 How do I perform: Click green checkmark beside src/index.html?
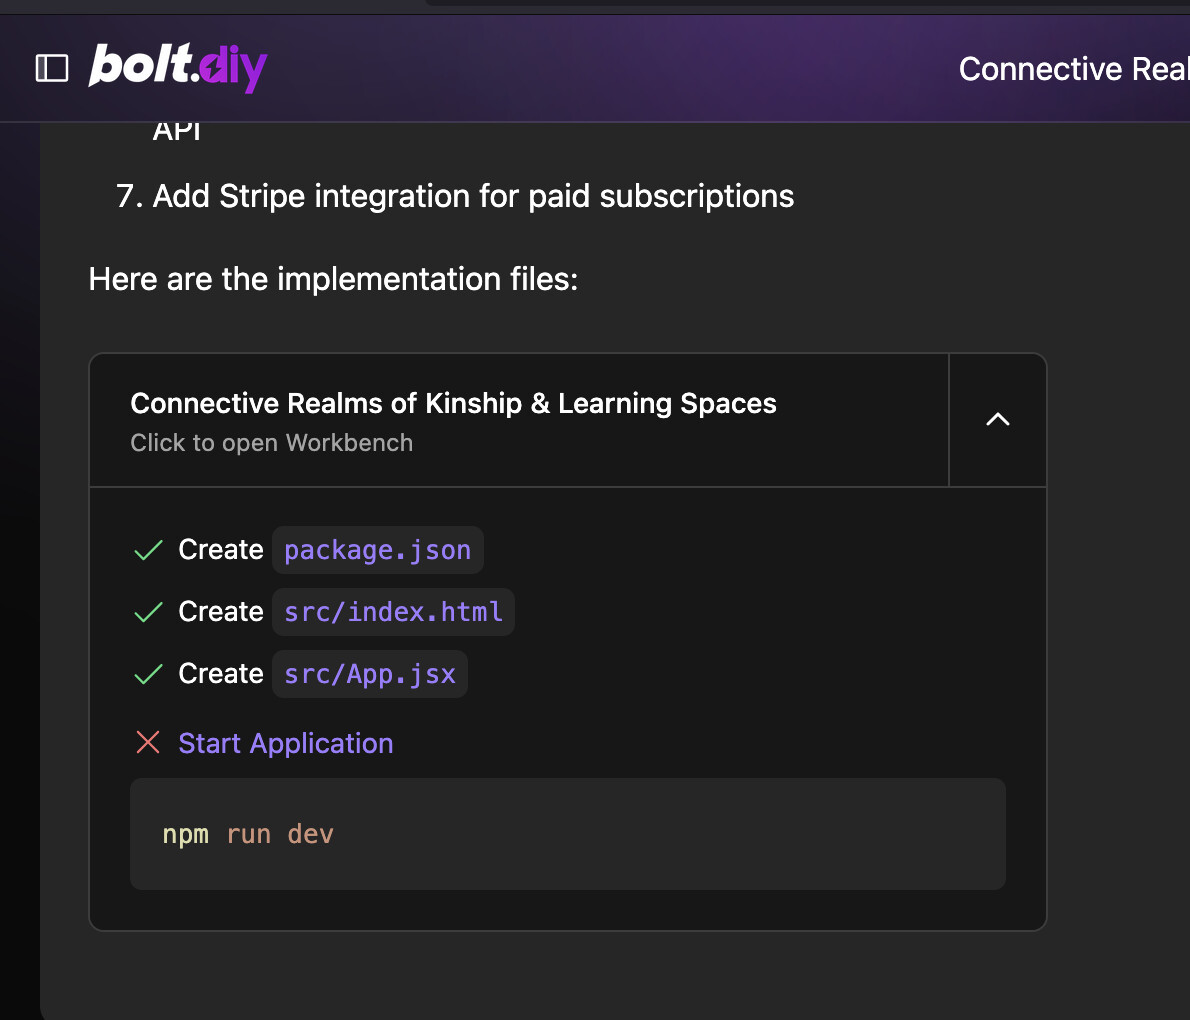pos(148,612)
